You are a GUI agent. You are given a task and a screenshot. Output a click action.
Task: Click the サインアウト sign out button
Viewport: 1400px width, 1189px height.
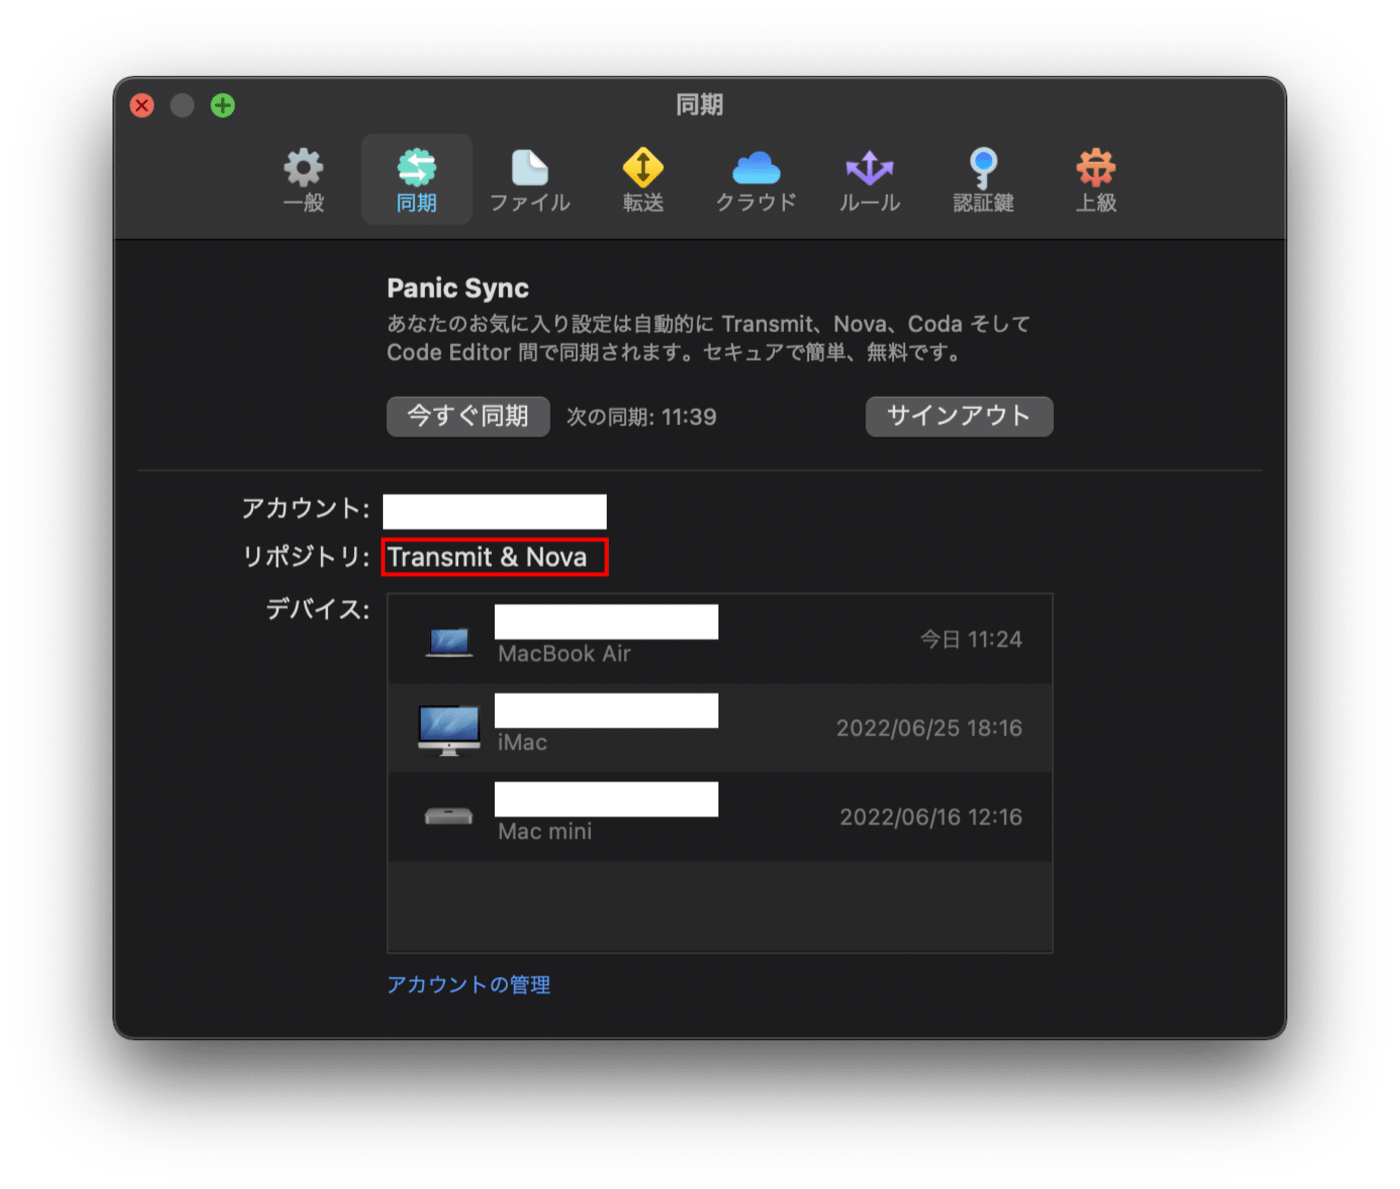pyautogui.click(x=959, y=416)
